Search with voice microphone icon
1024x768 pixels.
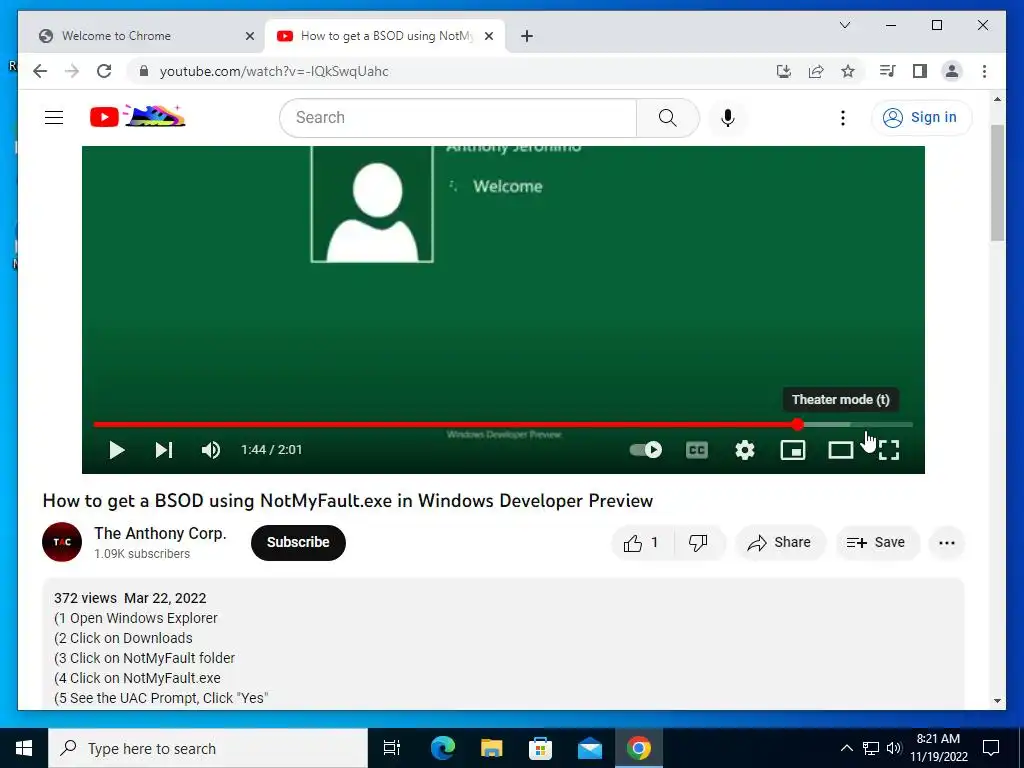tap(728, 118)
